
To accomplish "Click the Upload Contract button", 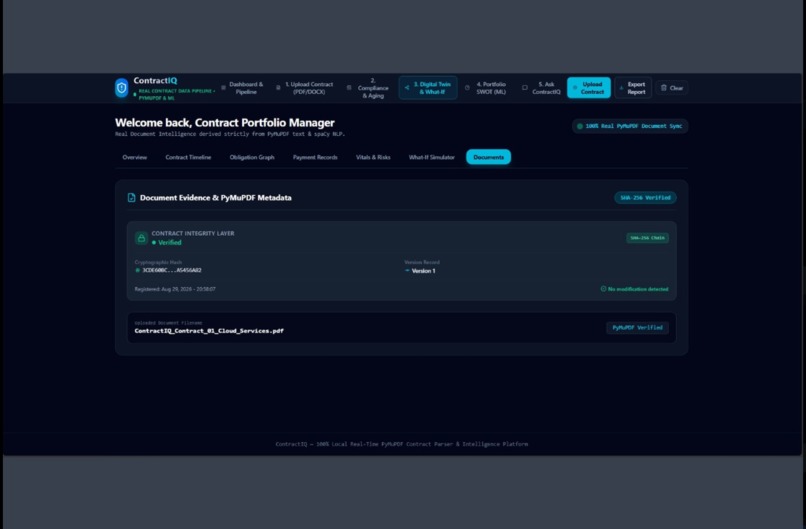I will pyautogui.click(x=589, y=88).
